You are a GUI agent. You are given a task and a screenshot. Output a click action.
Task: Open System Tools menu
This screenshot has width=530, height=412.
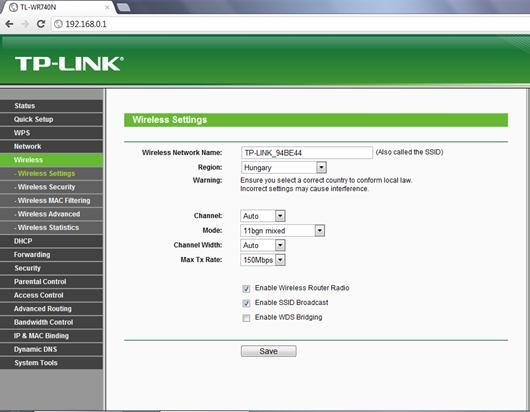tap(51, 363)
